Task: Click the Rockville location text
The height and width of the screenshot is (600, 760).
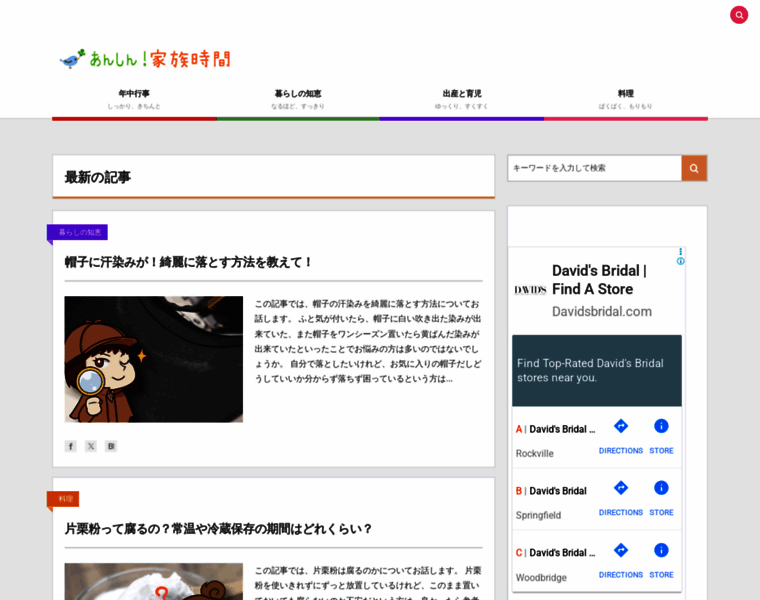Action: [535, 454]
